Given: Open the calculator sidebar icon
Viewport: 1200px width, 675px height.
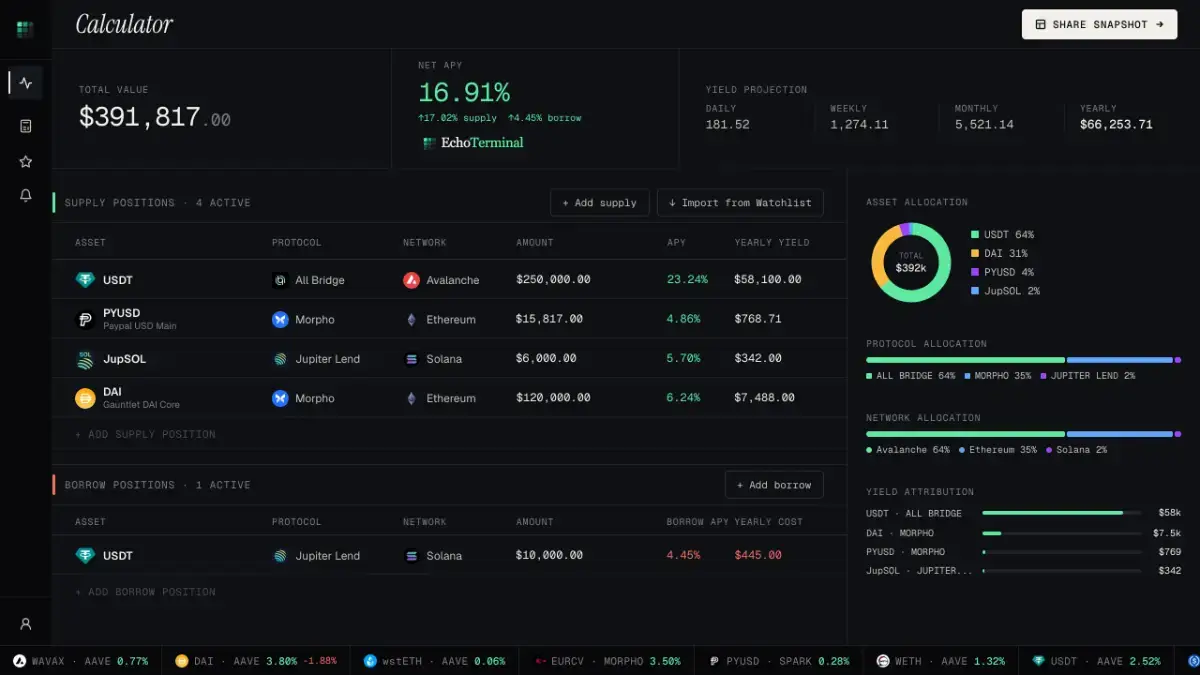Looking at the screenshot, I should point(26,126).
